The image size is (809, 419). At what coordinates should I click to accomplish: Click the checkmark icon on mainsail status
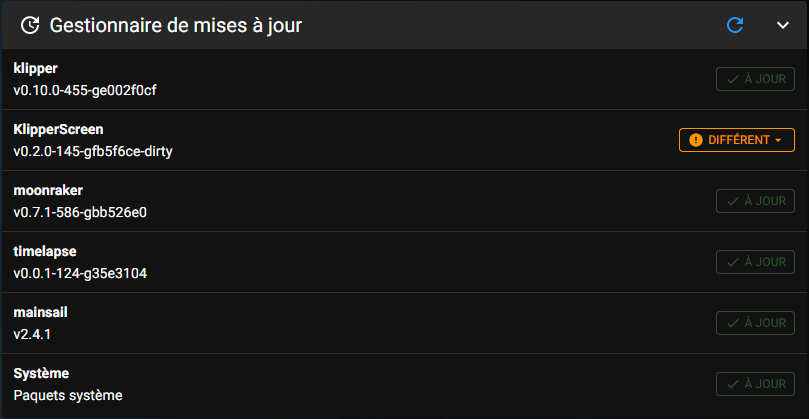(733, 323)
